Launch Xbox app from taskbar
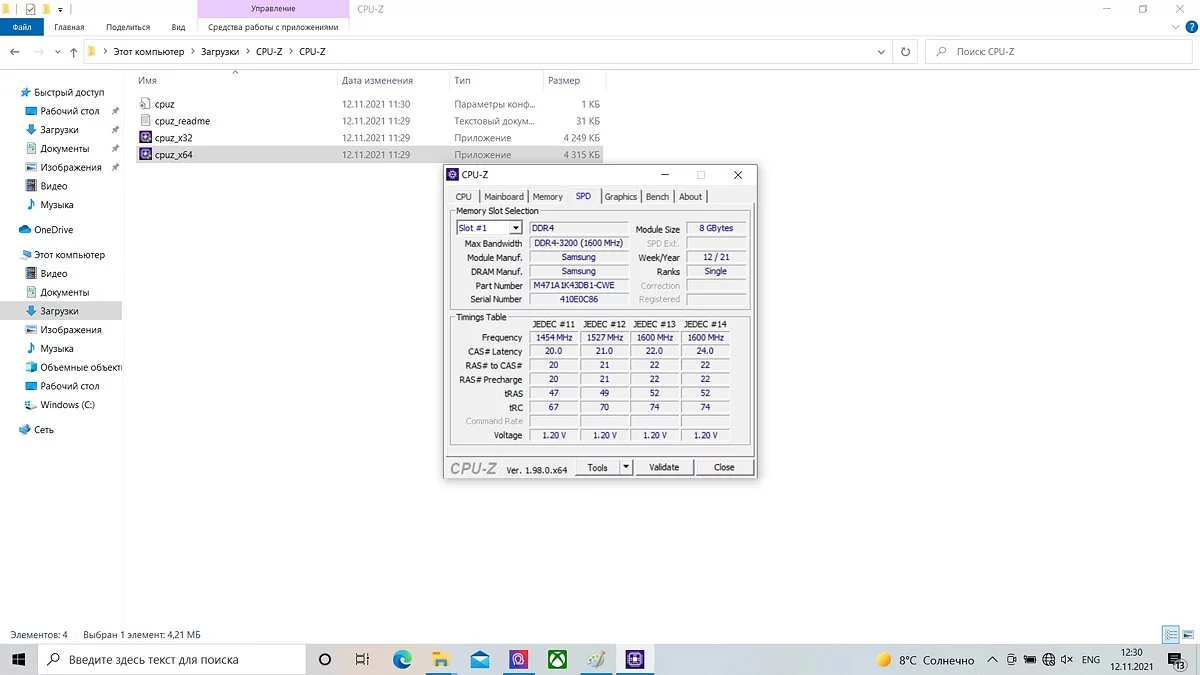 point(557,660)
